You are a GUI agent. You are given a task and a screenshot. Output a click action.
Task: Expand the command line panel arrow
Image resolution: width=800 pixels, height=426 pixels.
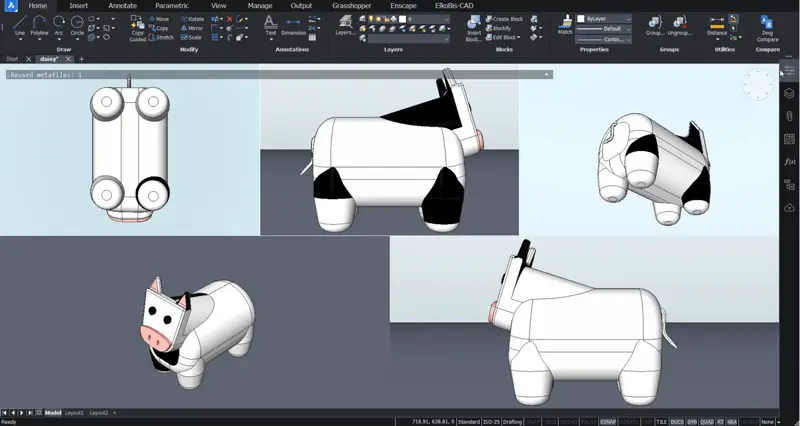[x=546, y=74]
